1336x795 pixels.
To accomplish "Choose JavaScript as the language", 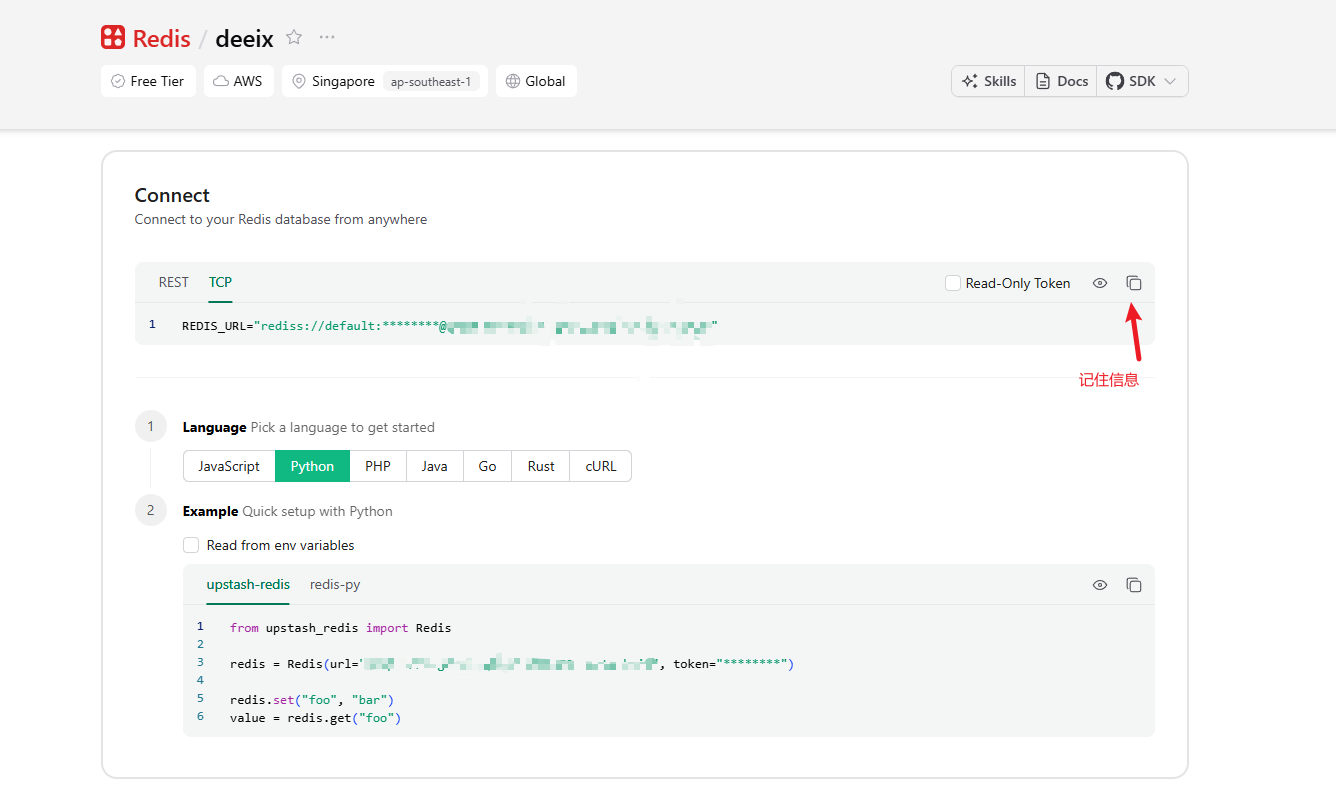I will click(229, 466).
